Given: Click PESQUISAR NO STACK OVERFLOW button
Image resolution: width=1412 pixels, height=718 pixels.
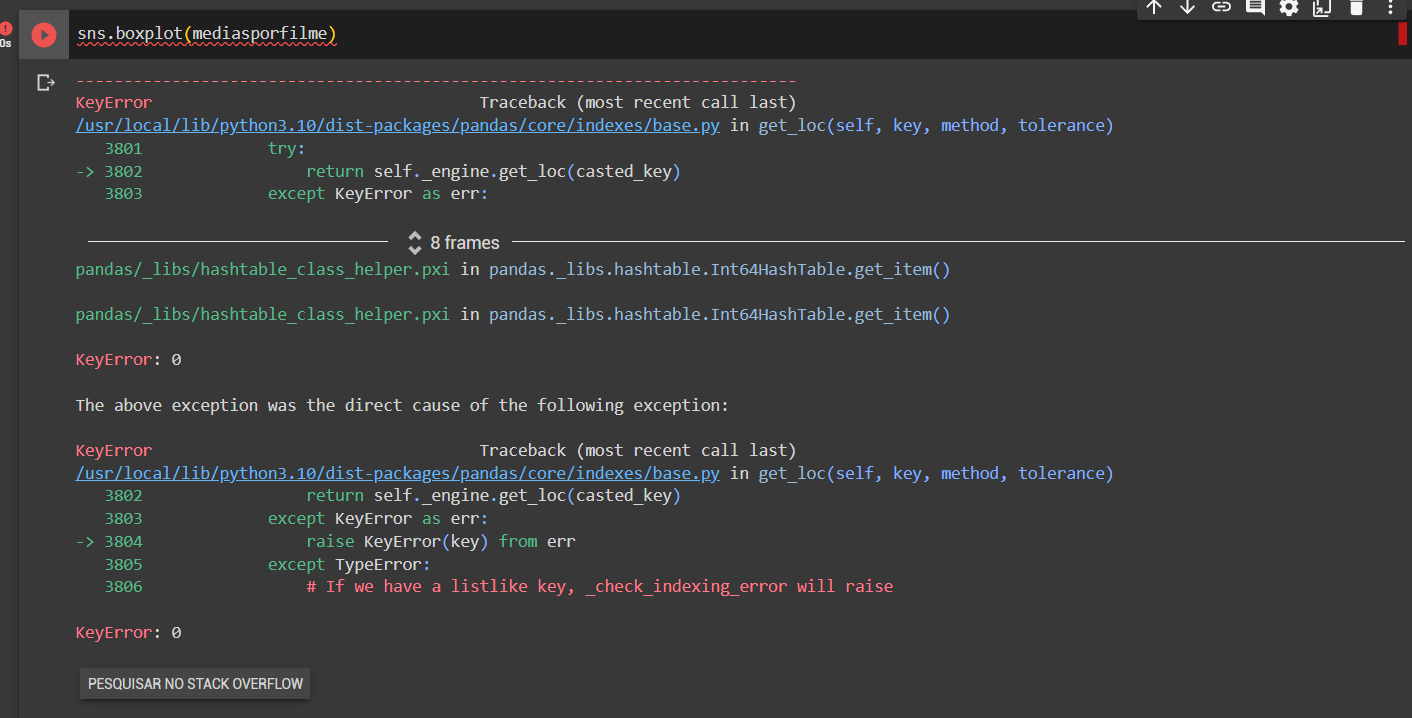Looking at the screenshot, I should [195, 684].
